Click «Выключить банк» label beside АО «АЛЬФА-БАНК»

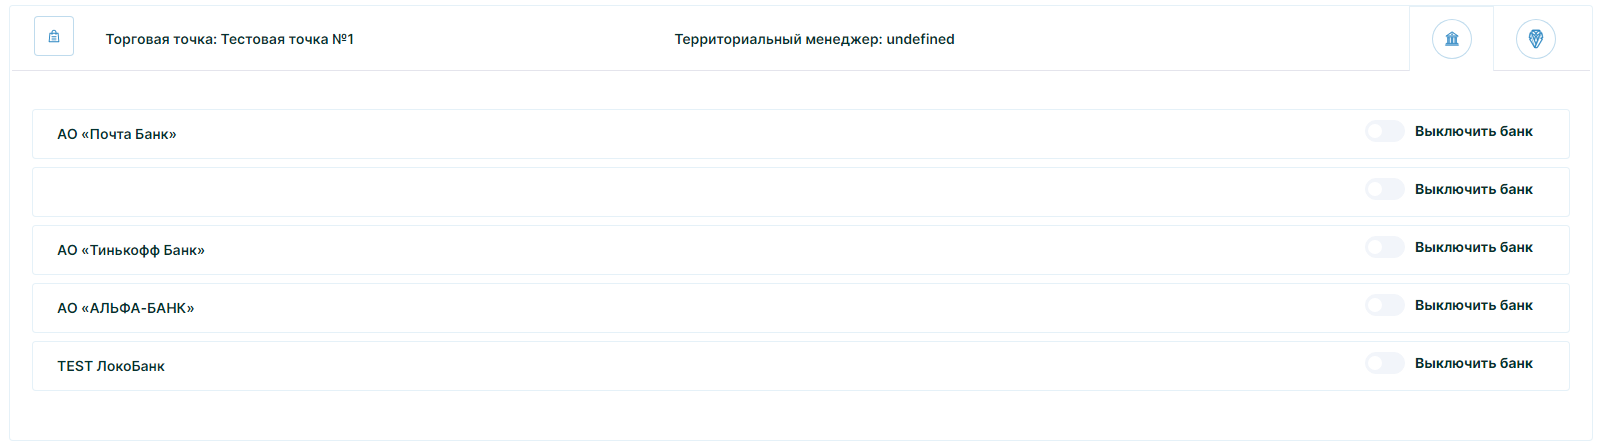tap(1473, 305)
